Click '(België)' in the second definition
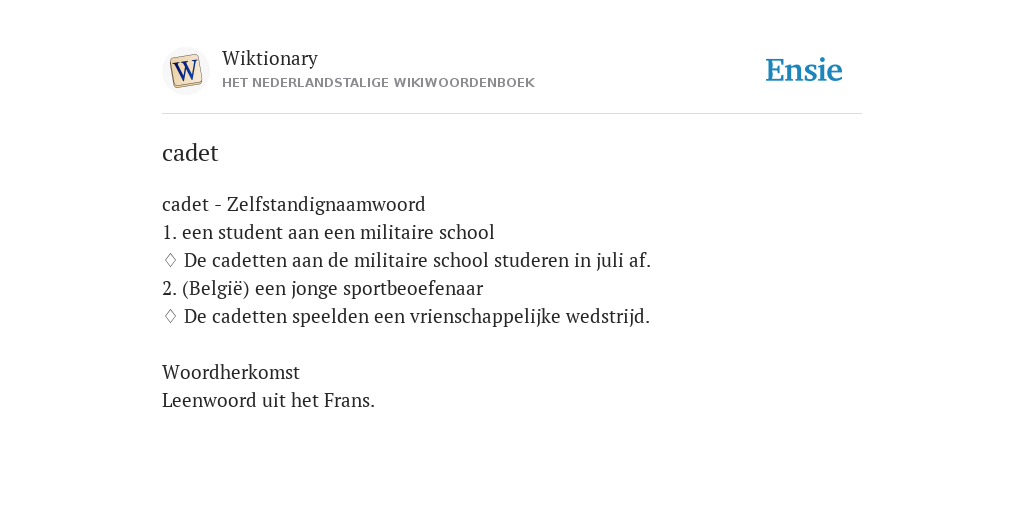 (216, 289)
